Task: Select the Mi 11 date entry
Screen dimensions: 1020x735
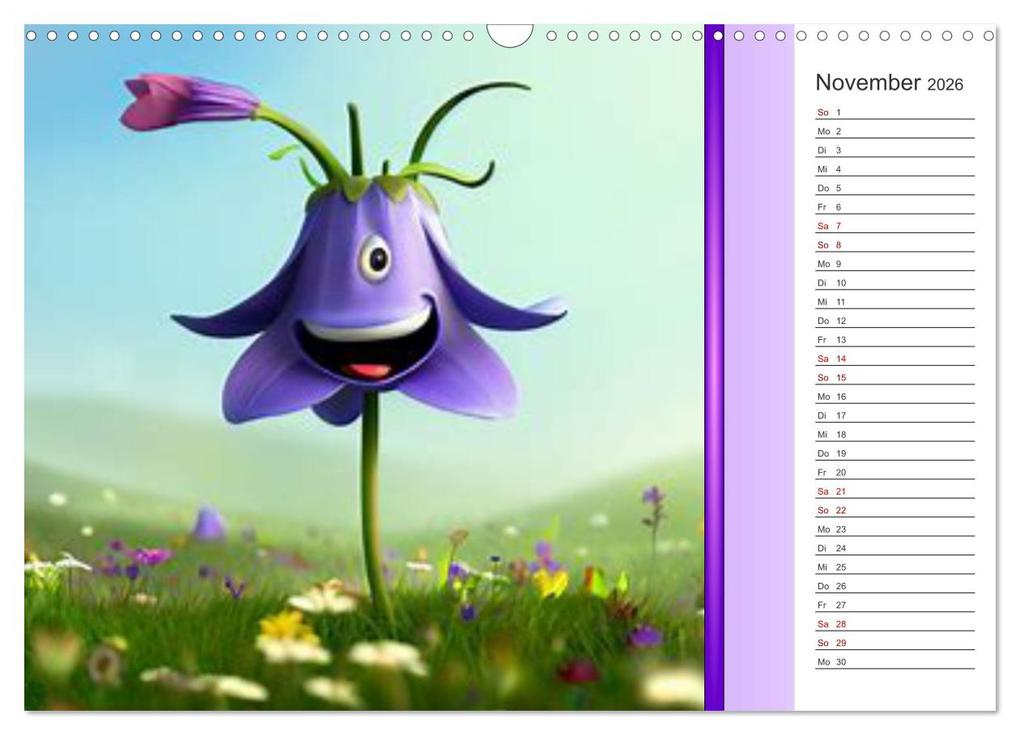Action: tap(828, 301)
